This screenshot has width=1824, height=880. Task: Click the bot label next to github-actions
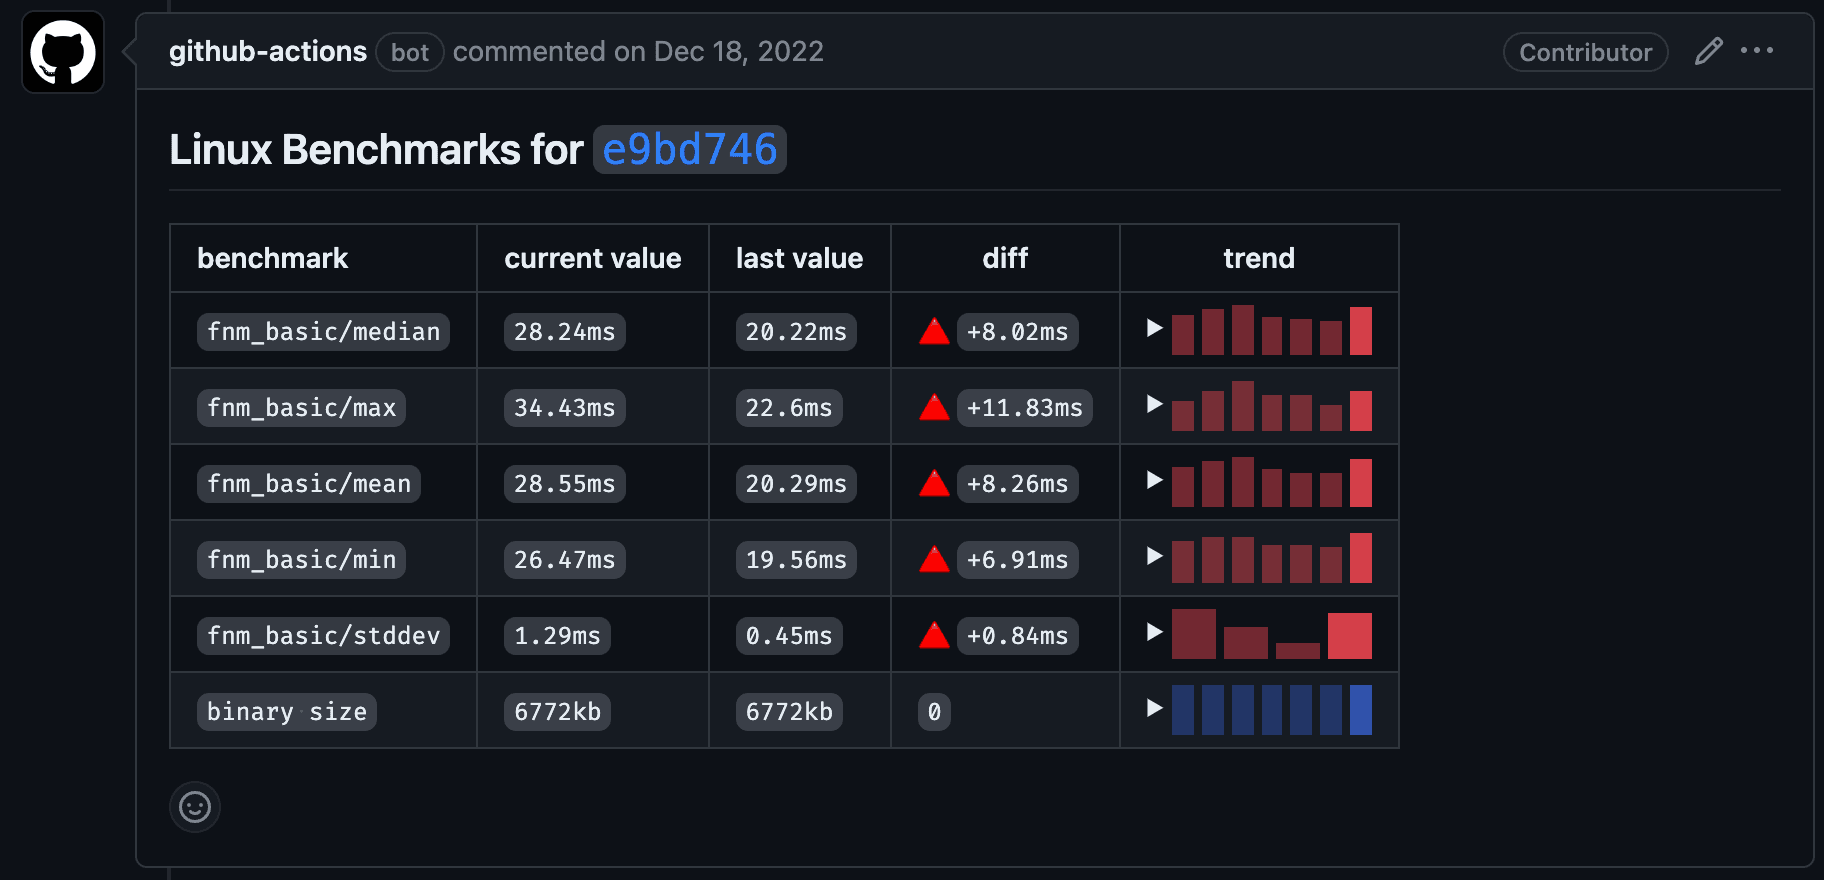click(x=409, y=52)
